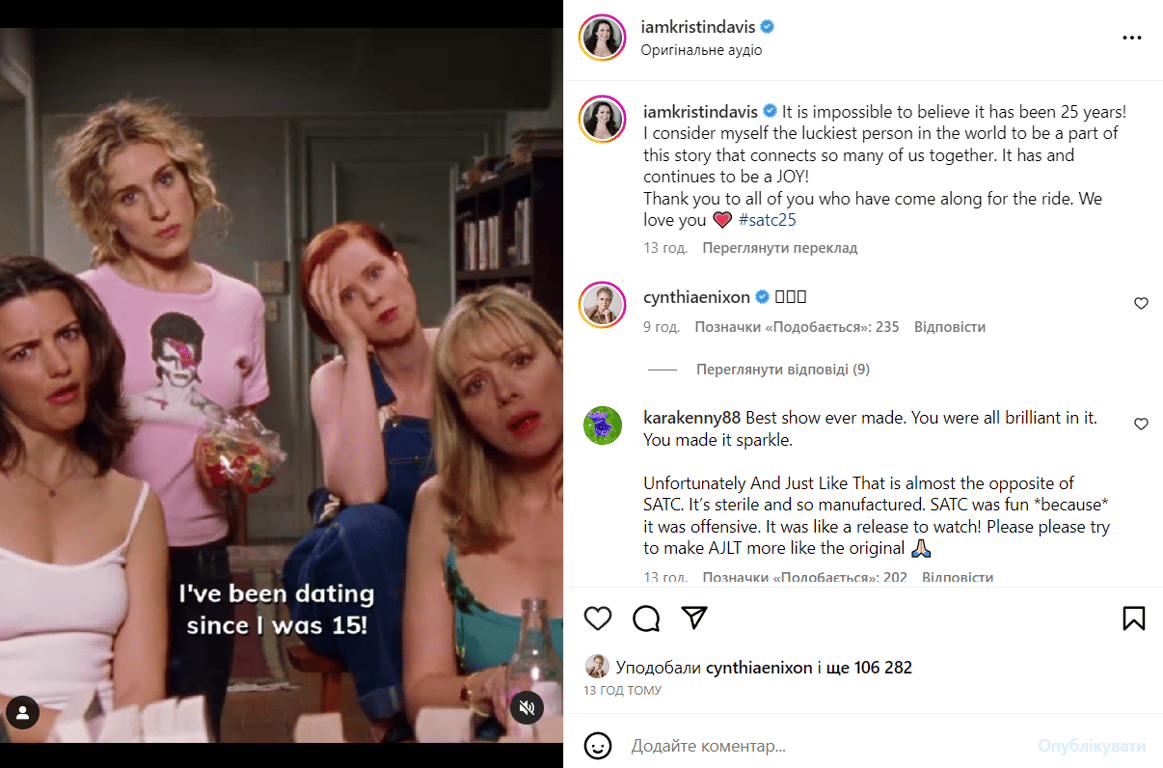This screenshot has height=768, width=1163.
Task: View karakenny88 profile avatar
Action: pyautogui.click(x=602, y=425)
